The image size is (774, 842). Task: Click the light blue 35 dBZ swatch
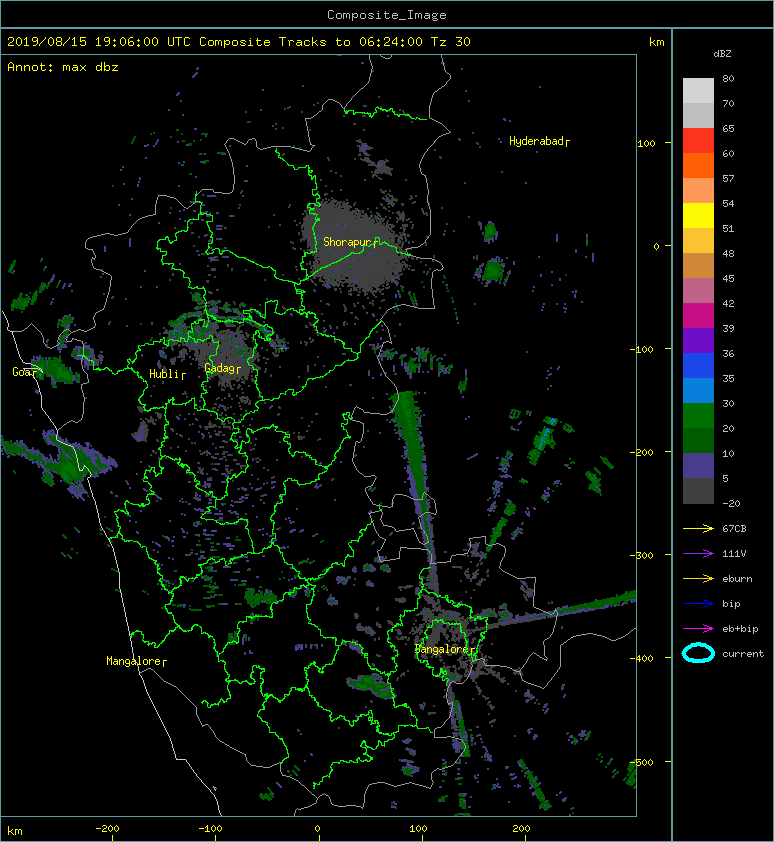click(x=698, y=390)
